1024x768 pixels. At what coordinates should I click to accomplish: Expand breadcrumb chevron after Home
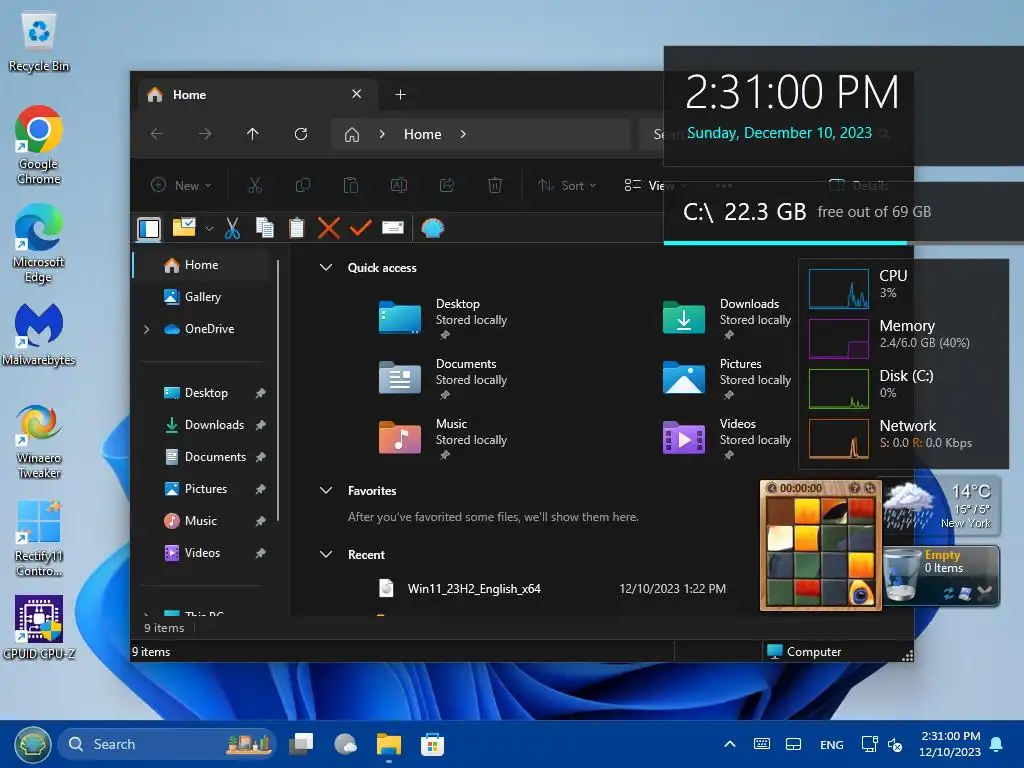coord(463,135)
